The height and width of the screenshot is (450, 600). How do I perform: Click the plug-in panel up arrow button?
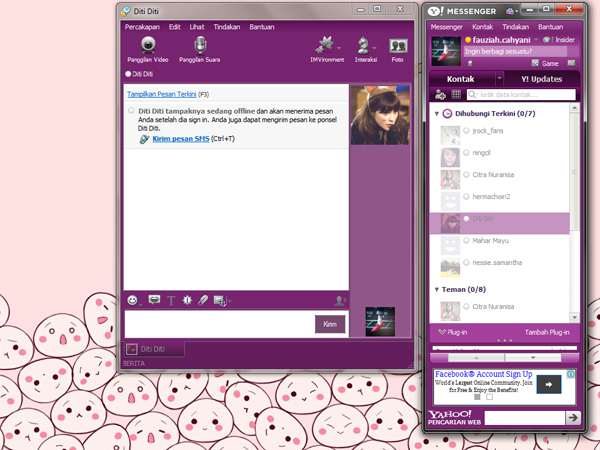(x=476, y=358)
